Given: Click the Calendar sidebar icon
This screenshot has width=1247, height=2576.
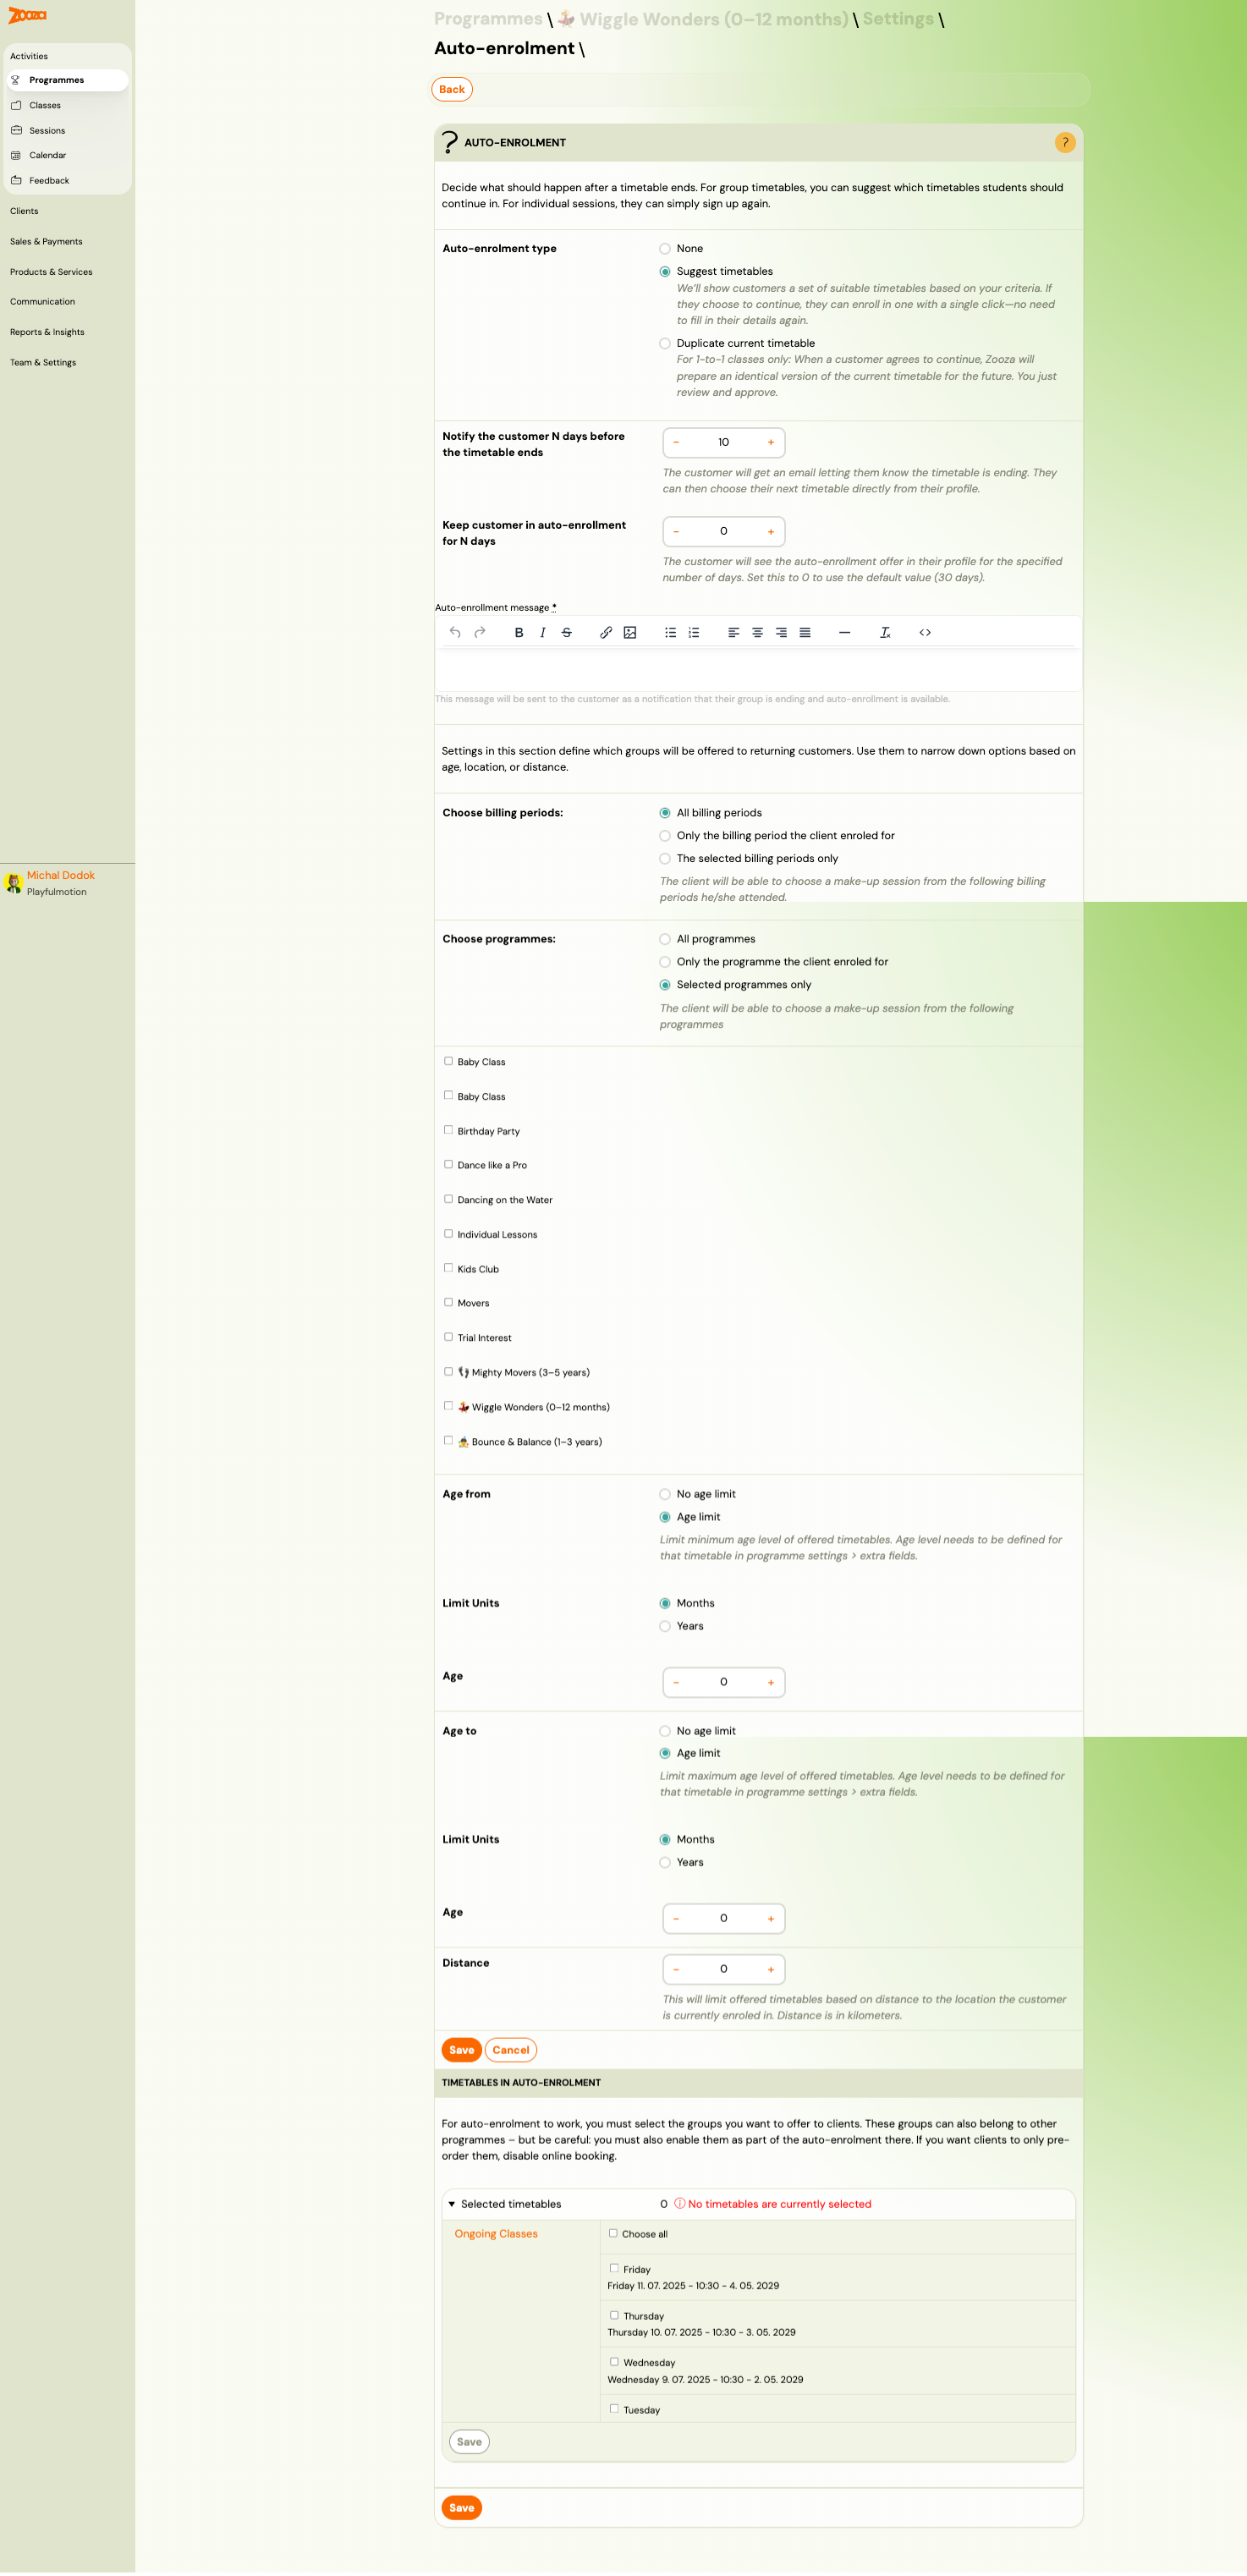Looking at the screenshot, I should 16,155.
